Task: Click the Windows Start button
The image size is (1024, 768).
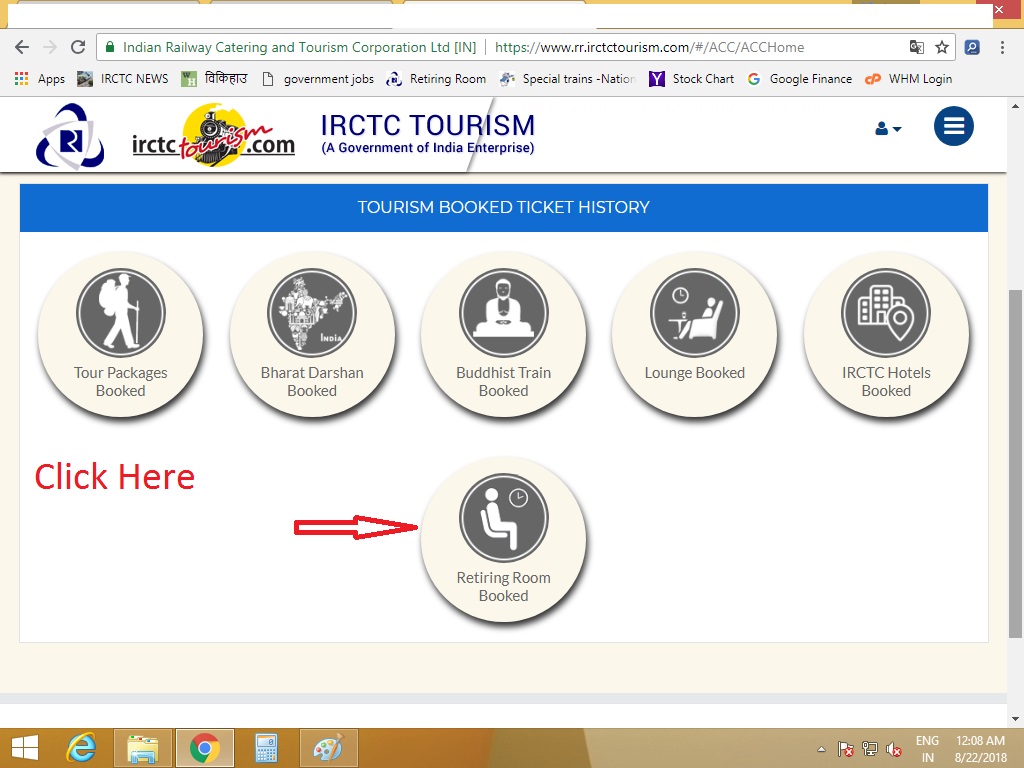Action: point(24,748)
